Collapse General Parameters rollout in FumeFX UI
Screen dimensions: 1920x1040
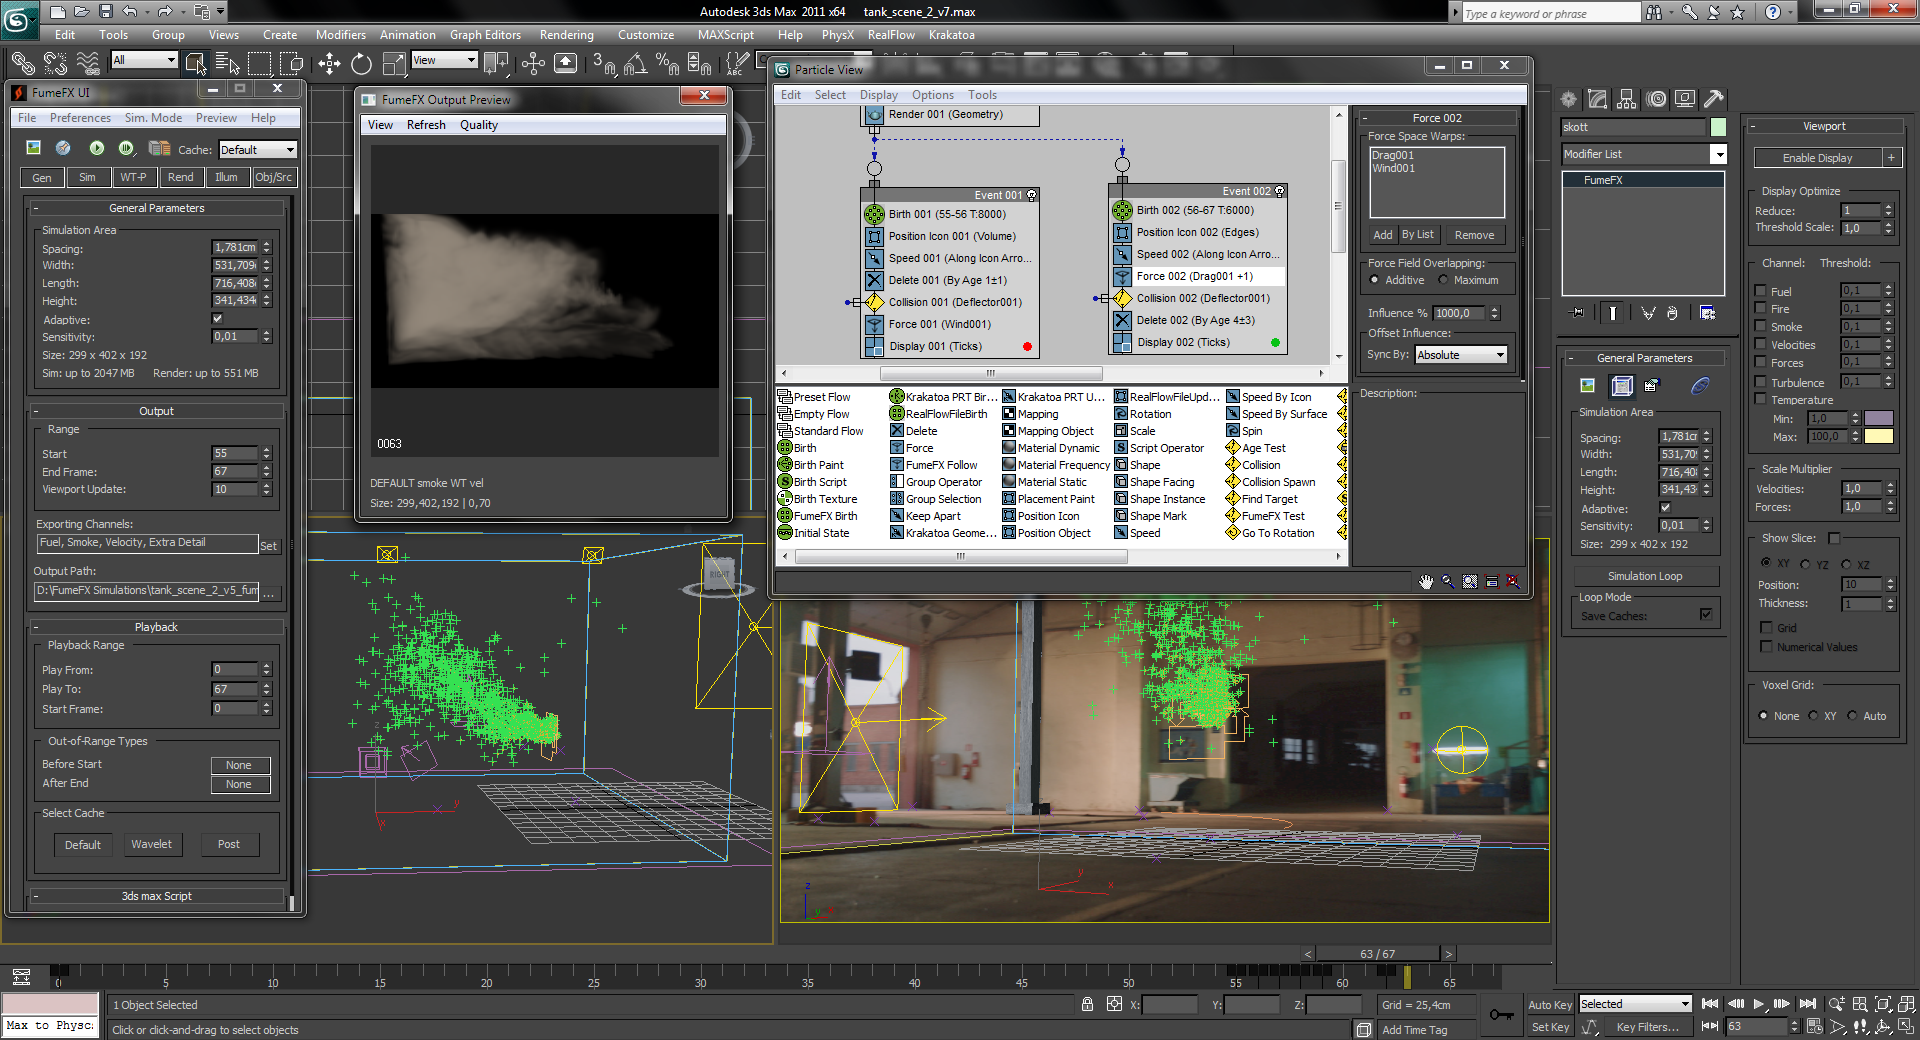point(156,208)
